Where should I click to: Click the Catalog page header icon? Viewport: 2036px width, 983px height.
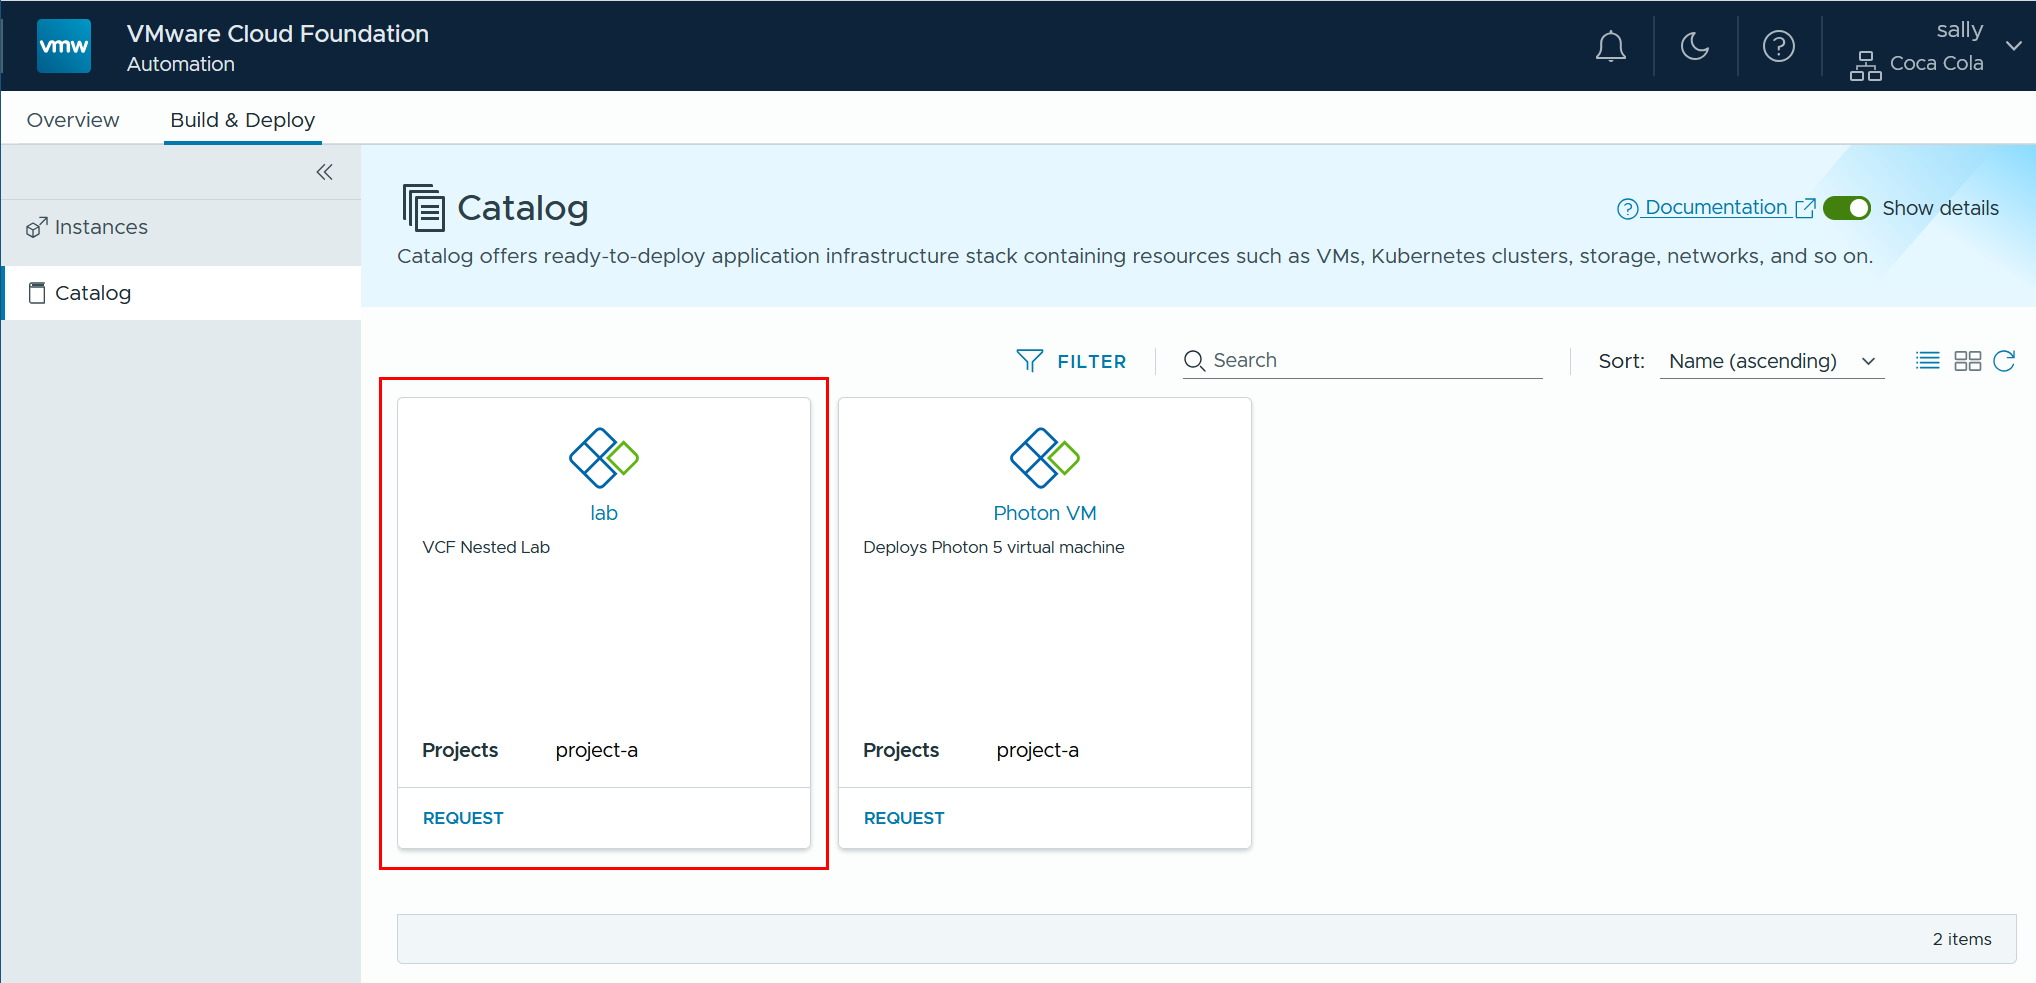click(423, 208)
